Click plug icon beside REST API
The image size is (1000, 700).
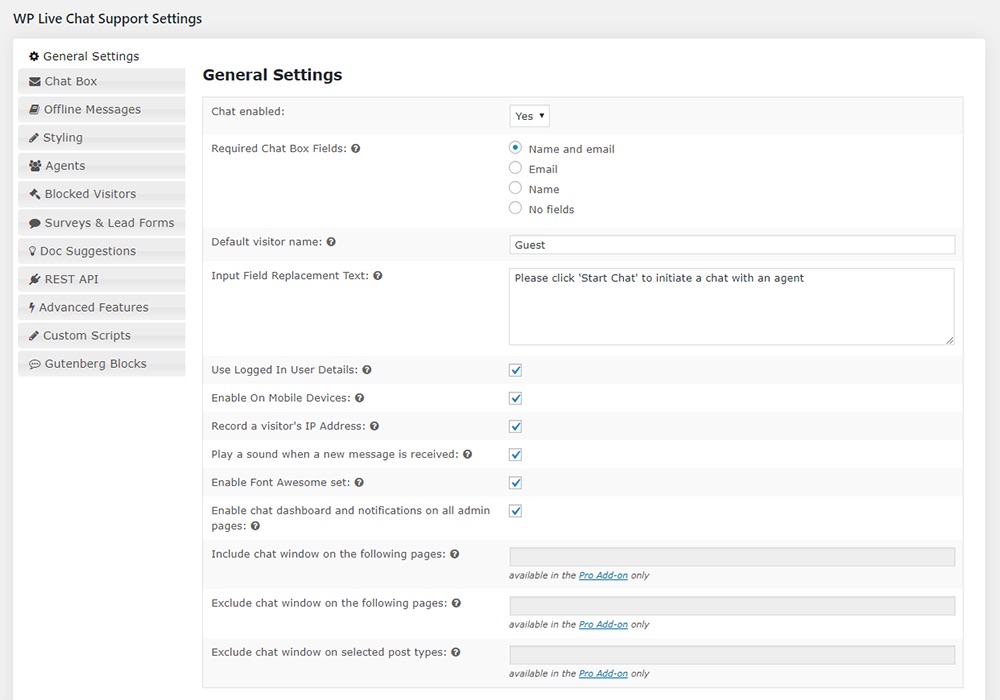tap(35, 279)
